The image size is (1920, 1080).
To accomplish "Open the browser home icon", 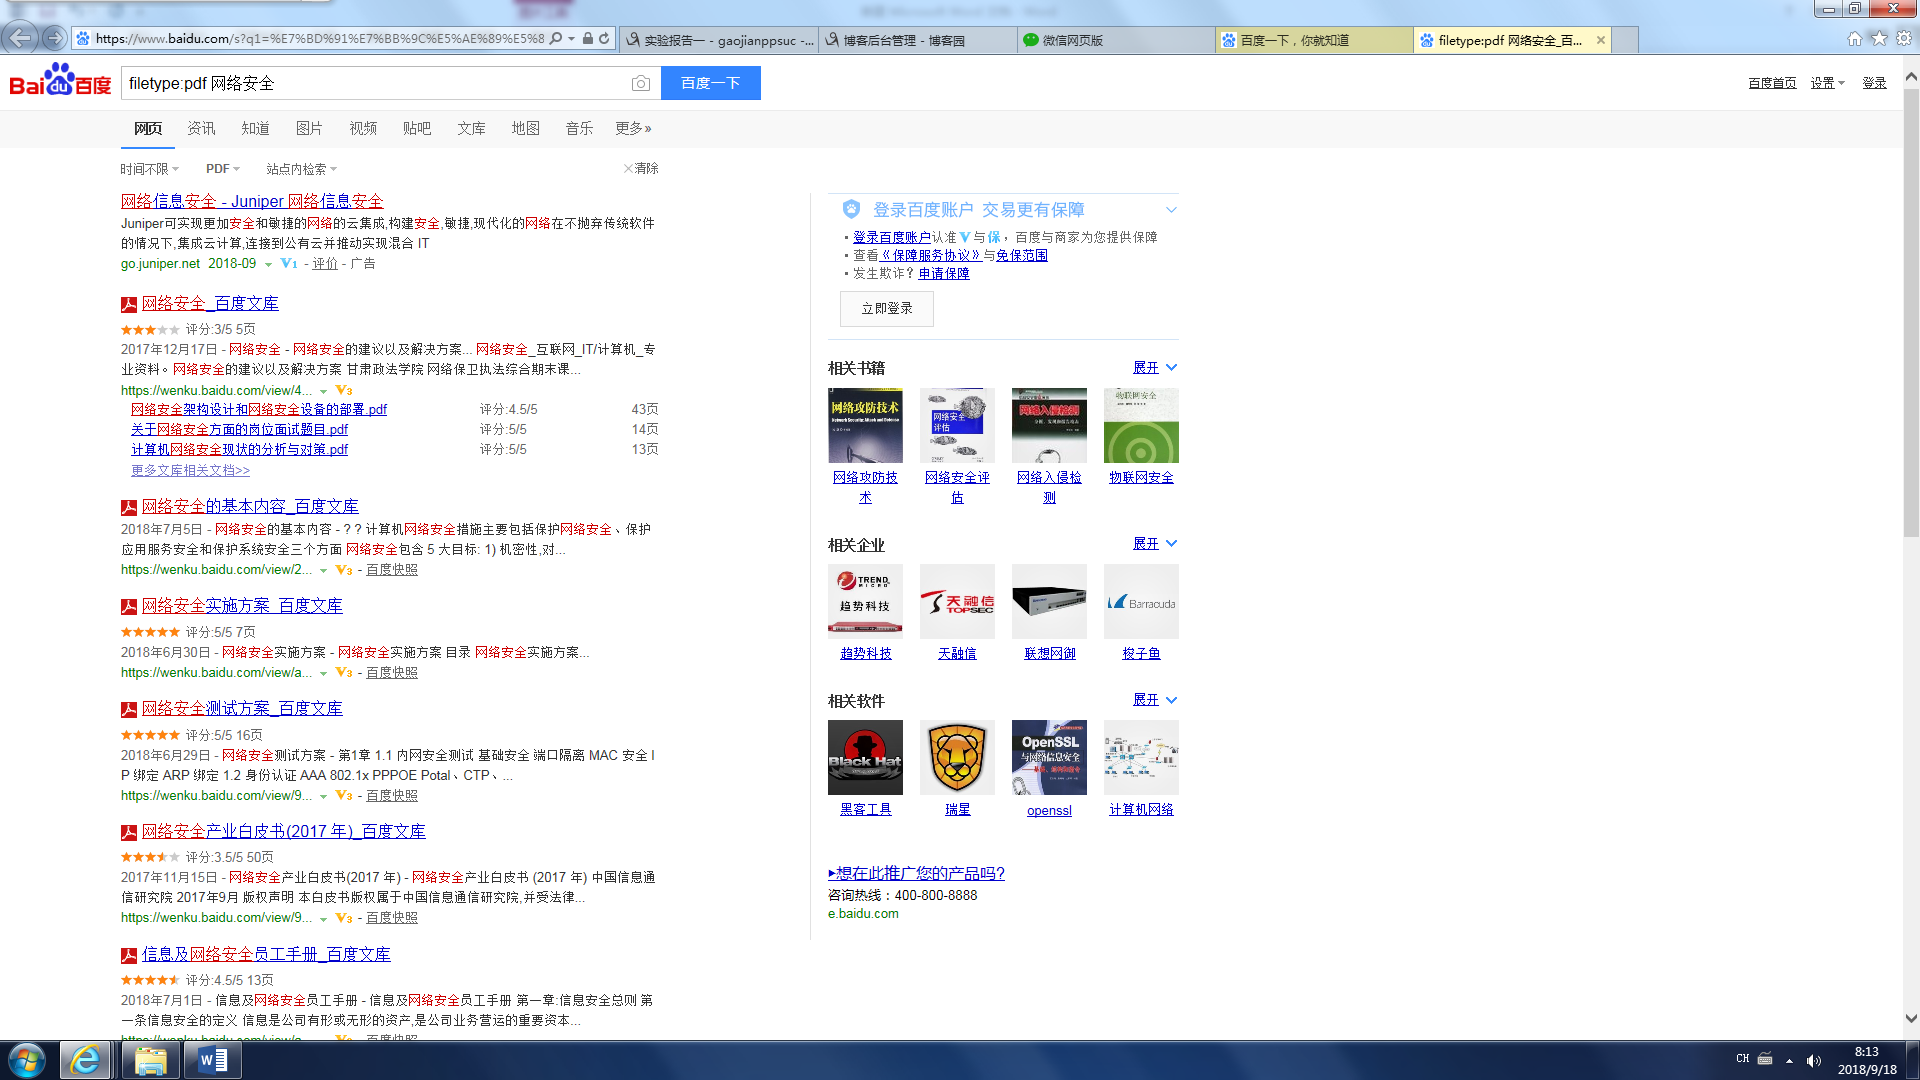I will point(1854,39).
